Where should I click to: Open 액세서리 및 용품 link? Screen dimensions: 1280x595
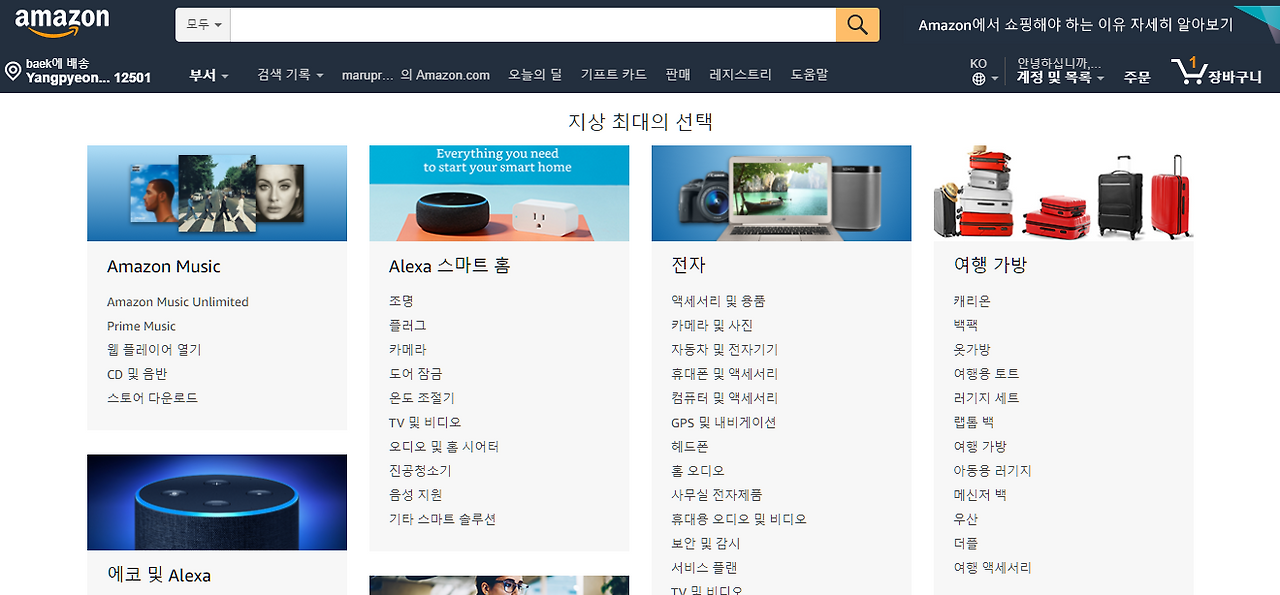coord(718,301)
